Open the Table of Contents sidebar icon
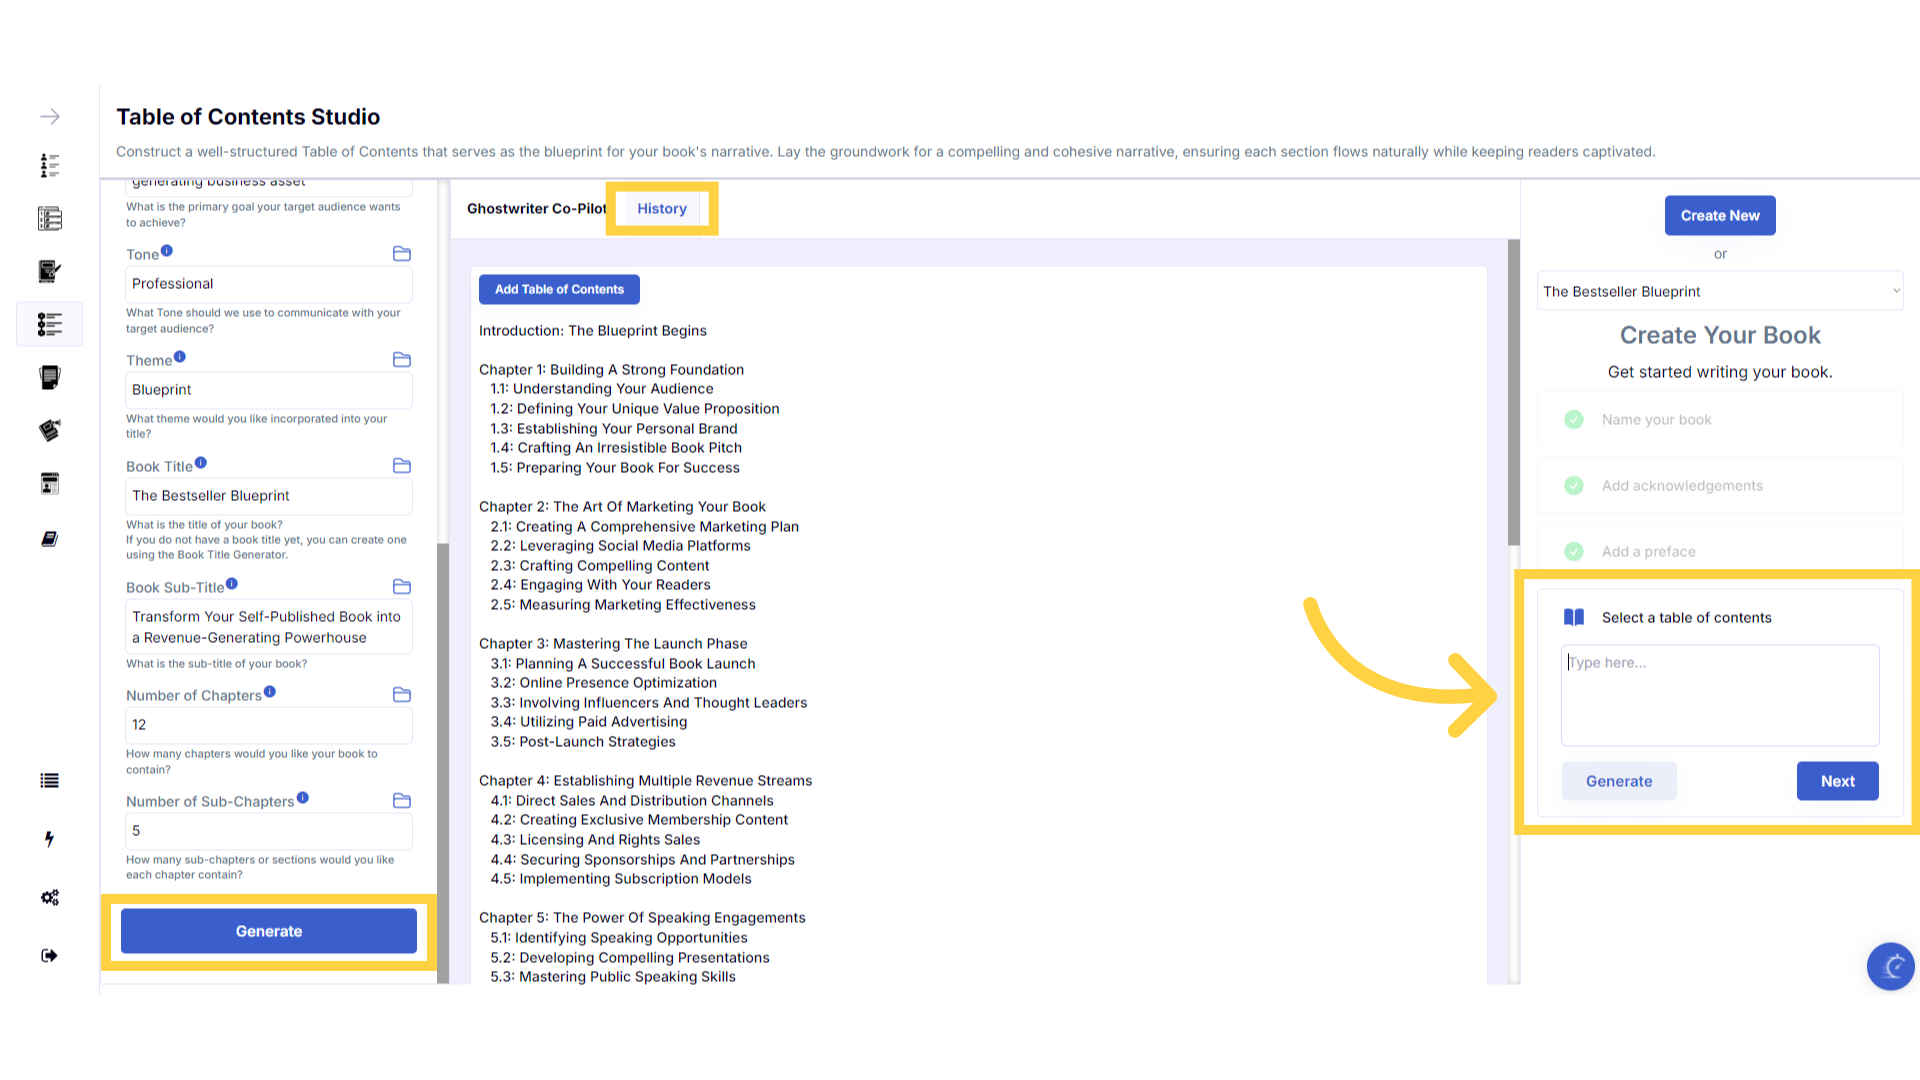Screen dimensions: 1920x1080 tap(49, 324)
